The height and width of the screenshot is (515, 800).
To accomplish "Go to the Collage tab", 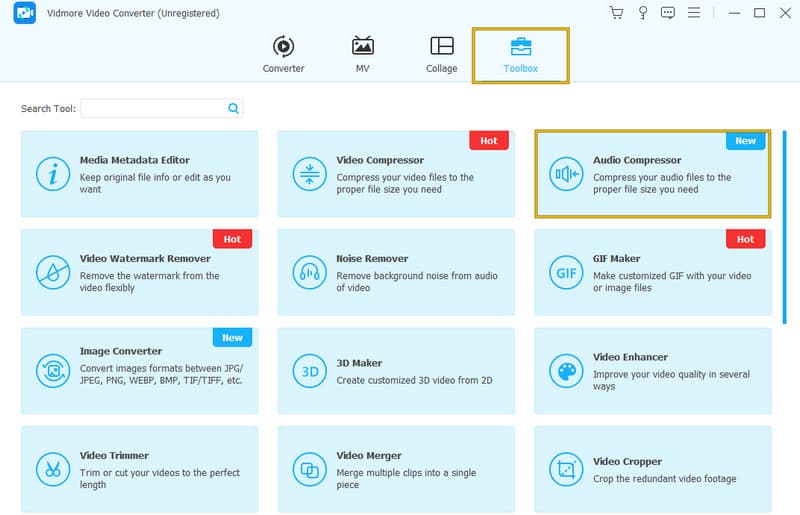I will point(441,54).
